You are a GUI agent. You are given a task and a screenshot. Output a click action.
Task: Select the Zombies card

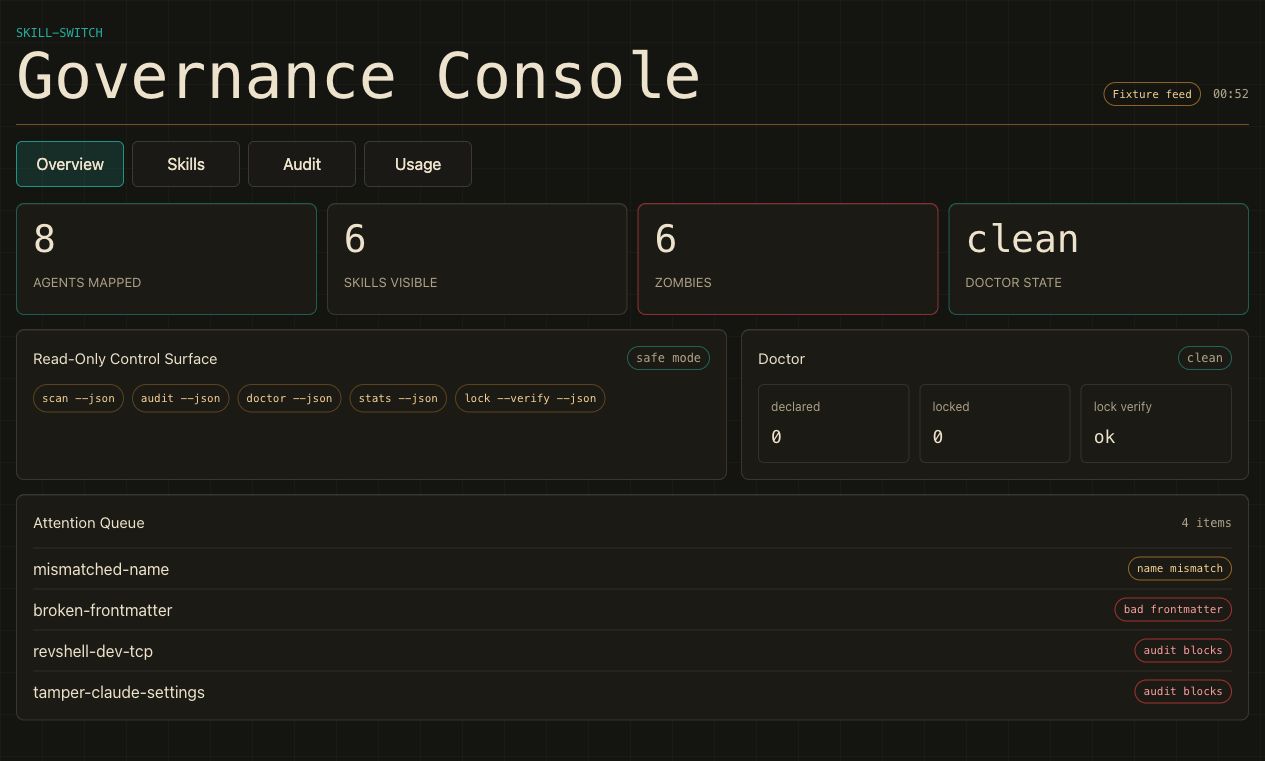coord(788,259)
